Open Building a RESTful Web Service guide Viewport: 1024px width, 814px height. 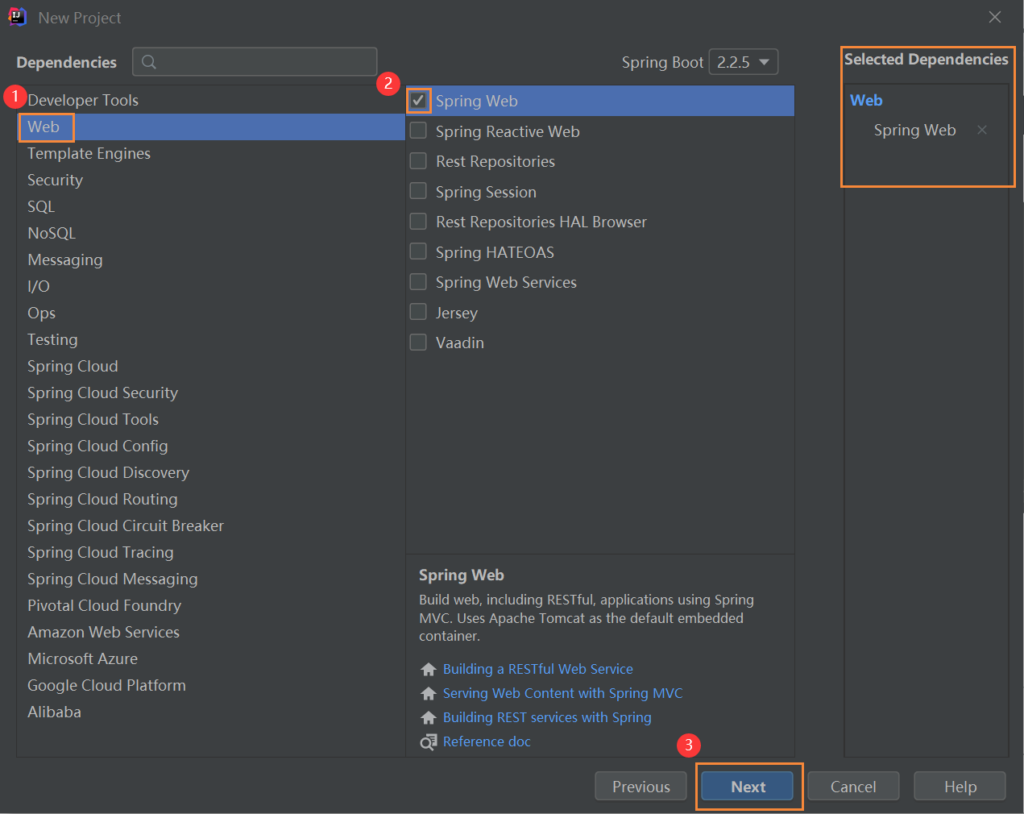pos(538,669)
